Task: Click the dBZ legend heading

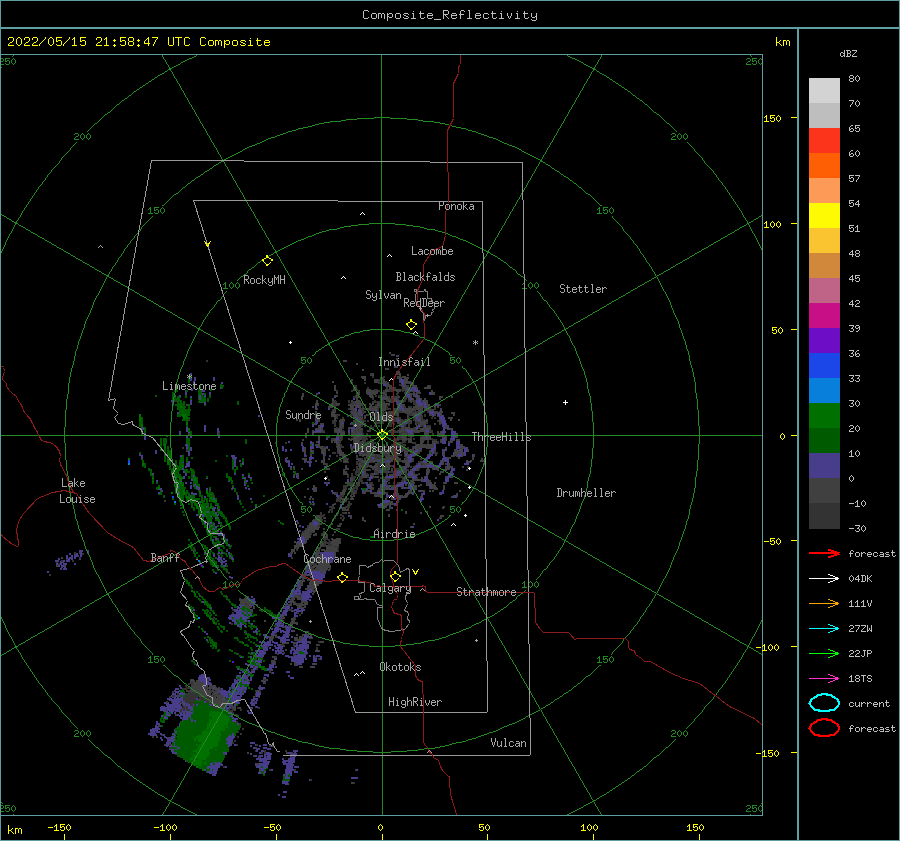Action: tap(848, 54)
